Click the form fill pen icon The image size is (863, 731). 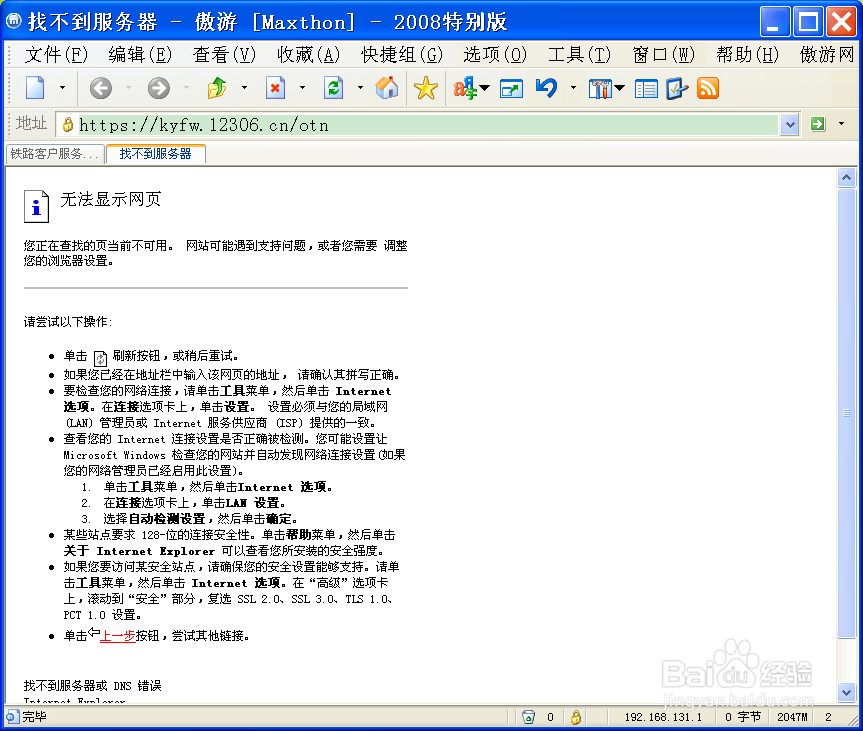pos(677,89)
